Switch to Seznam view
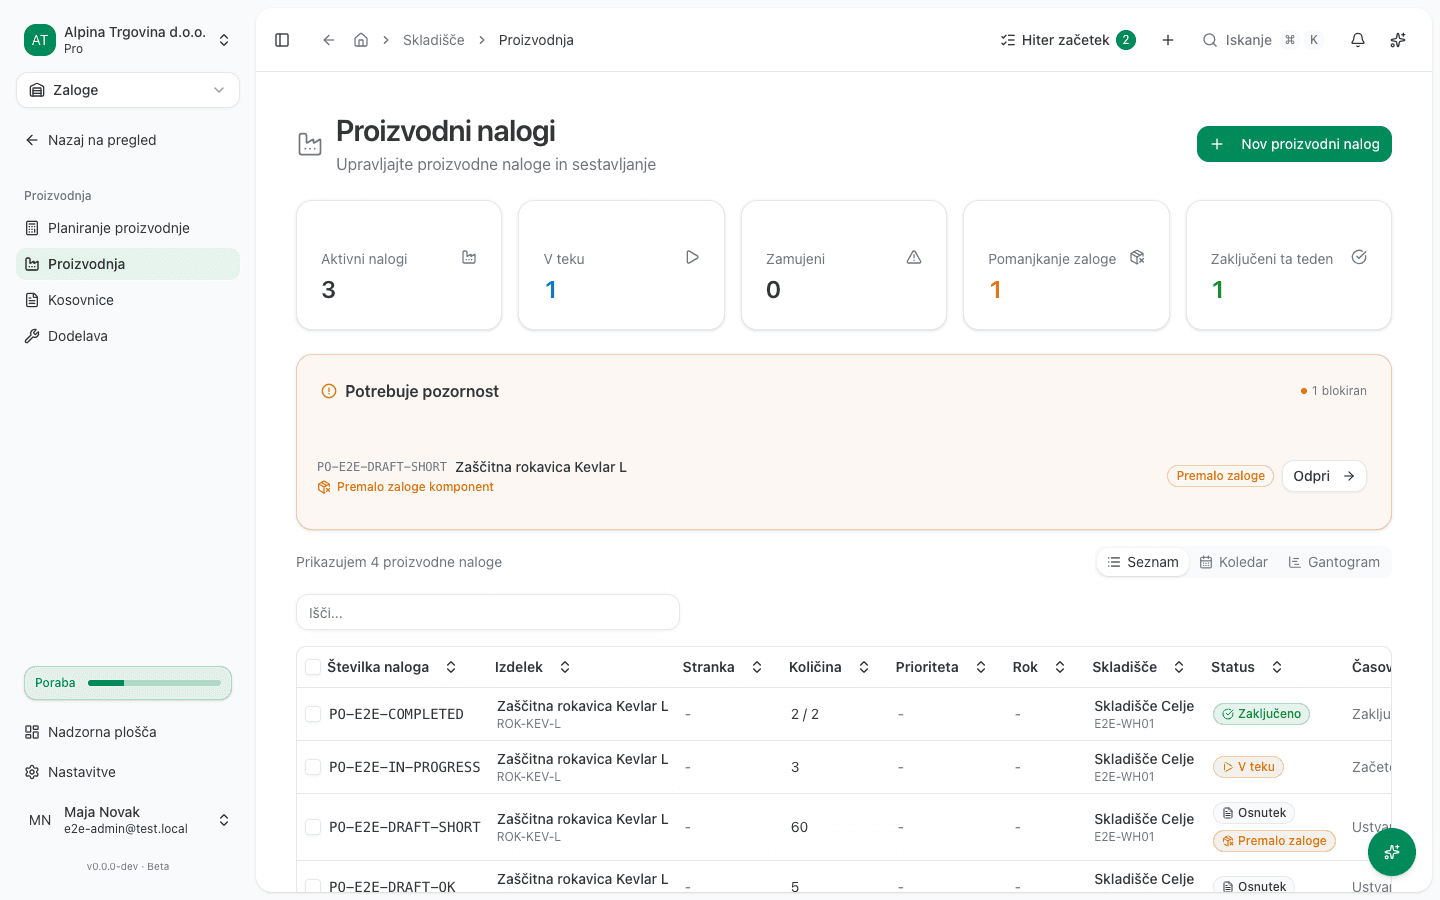Screen dimensions: 1440x900 [x=1143, y=562]
